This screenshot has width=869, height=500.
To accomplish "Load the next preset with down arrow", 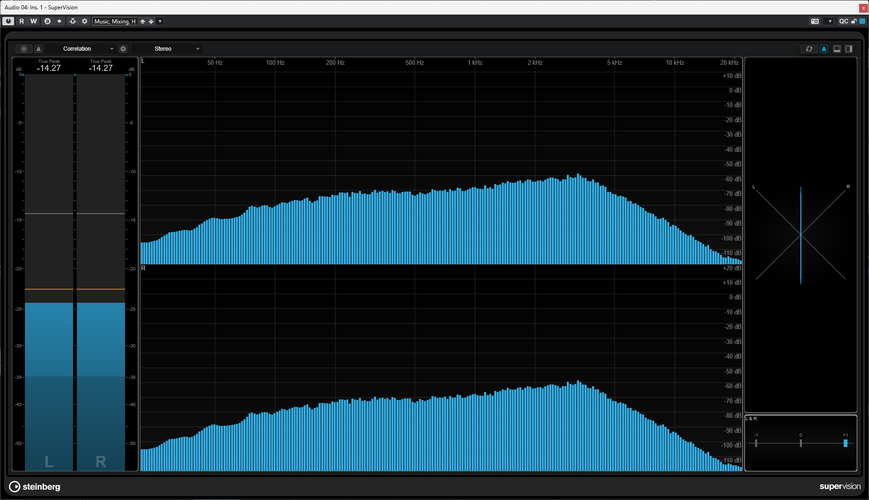I will coord(151,21).
